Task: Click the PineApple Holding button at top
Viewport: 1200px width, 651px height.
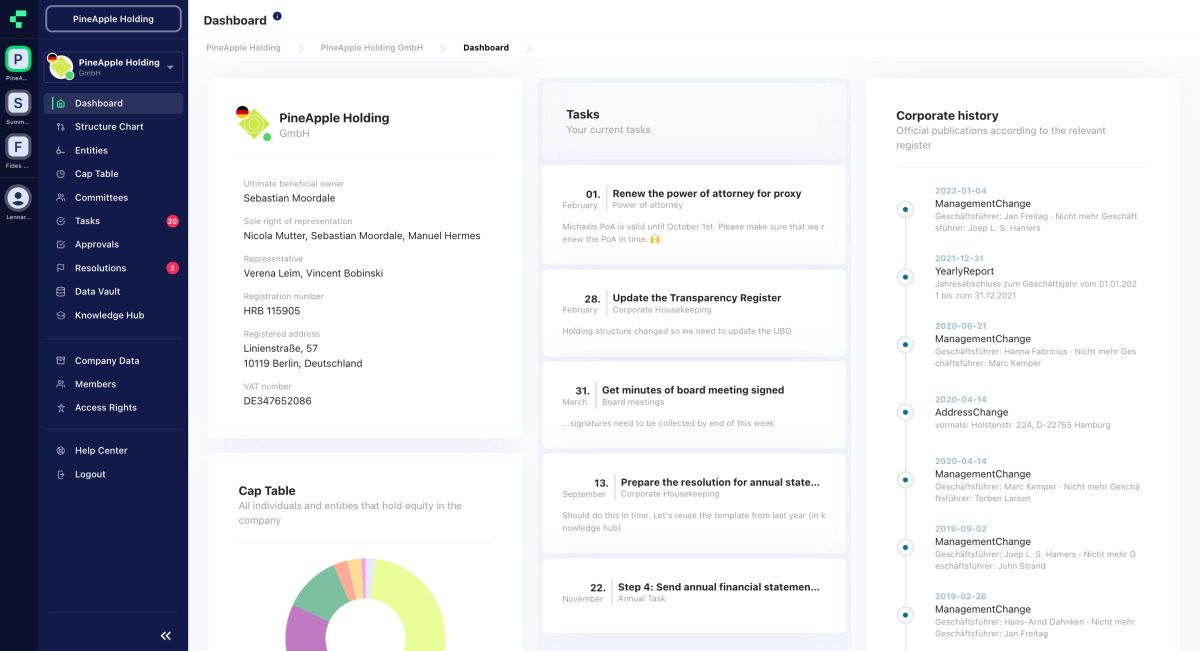Action: [x=113, y=19]
